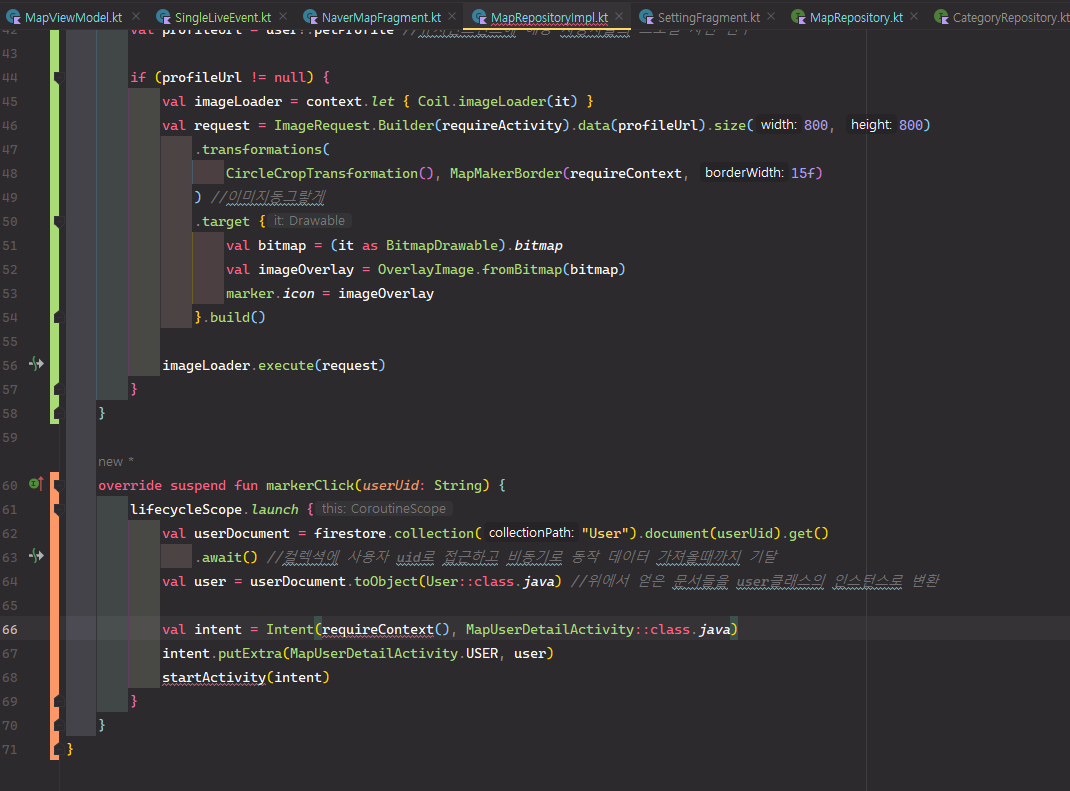Viewport: 1070px width, 791px height.
Task: Click line number 66 in the gutter
Action: (10, 629)
